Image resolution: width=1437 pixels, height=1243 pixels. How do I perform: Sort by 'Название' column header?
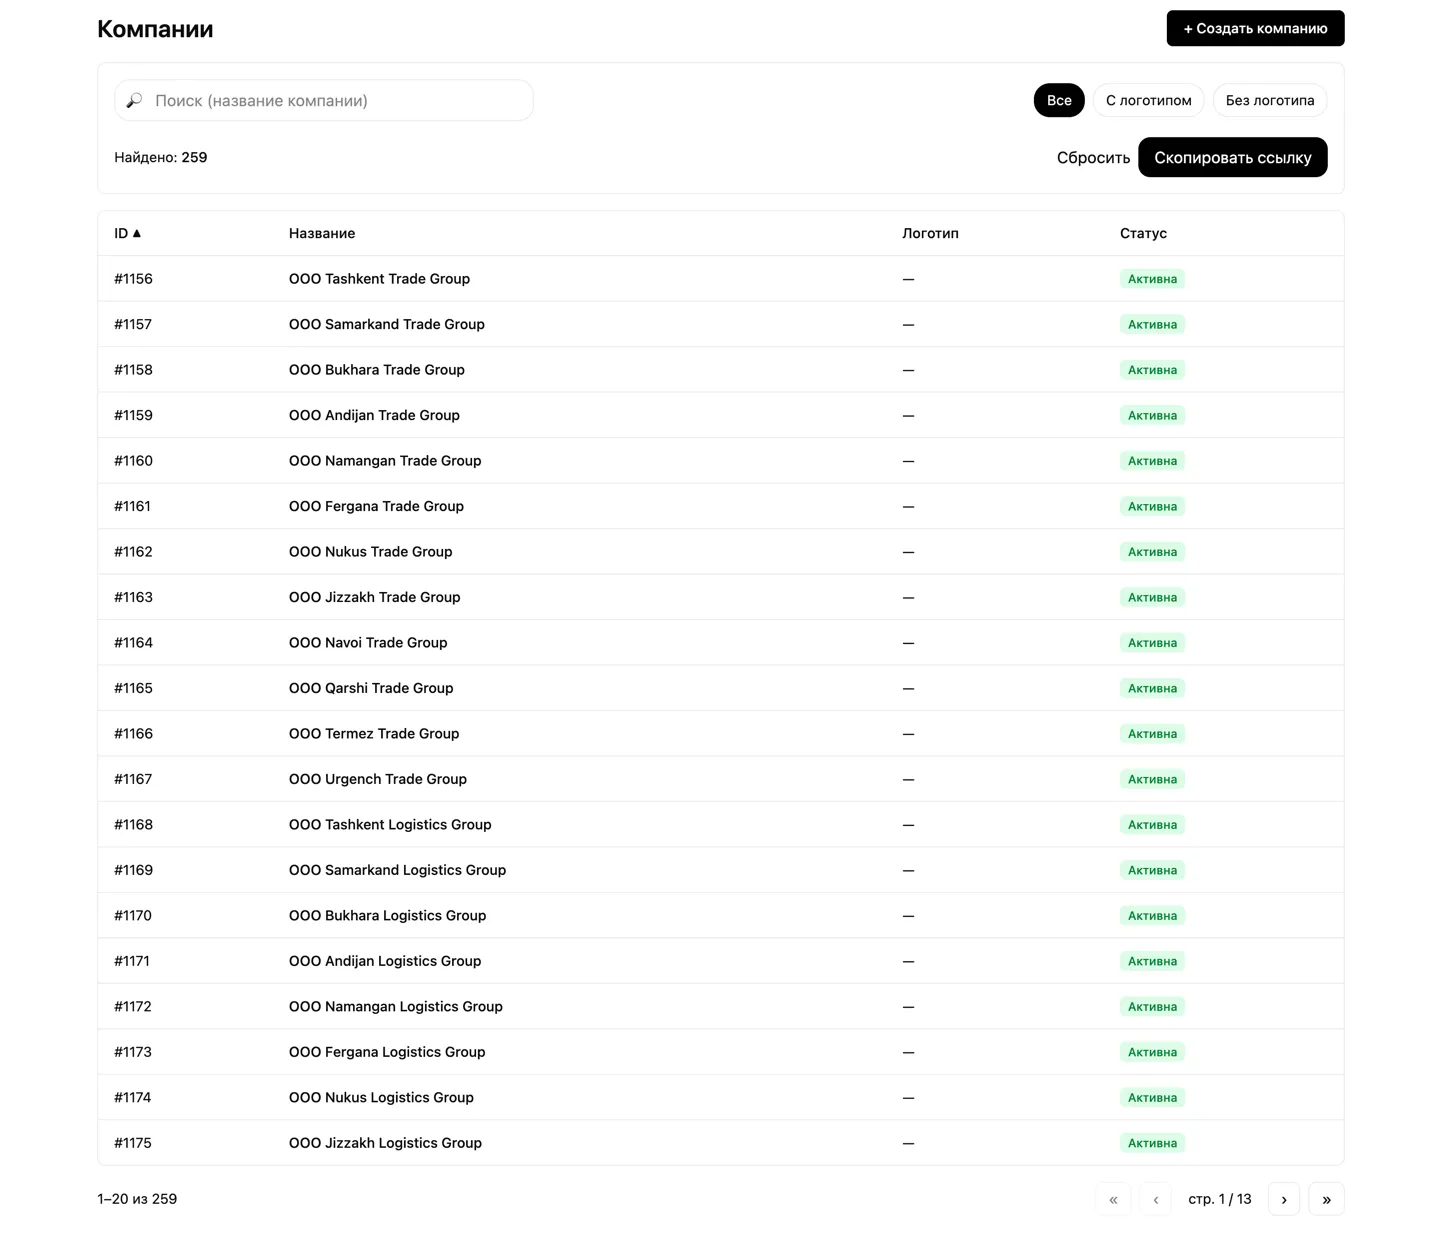click(322, 233)
